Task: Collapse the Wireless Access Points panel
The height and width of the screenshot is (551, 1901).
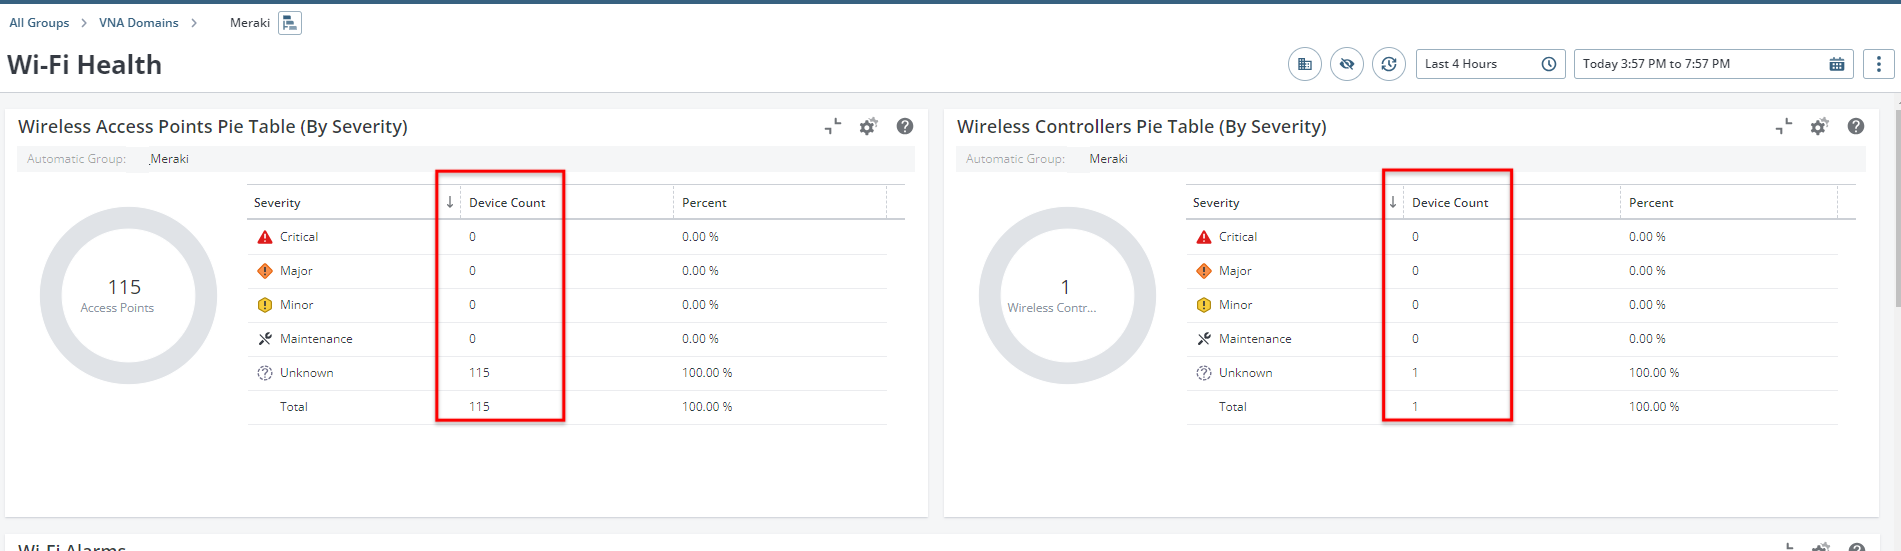Action: (x=833, y=127)
